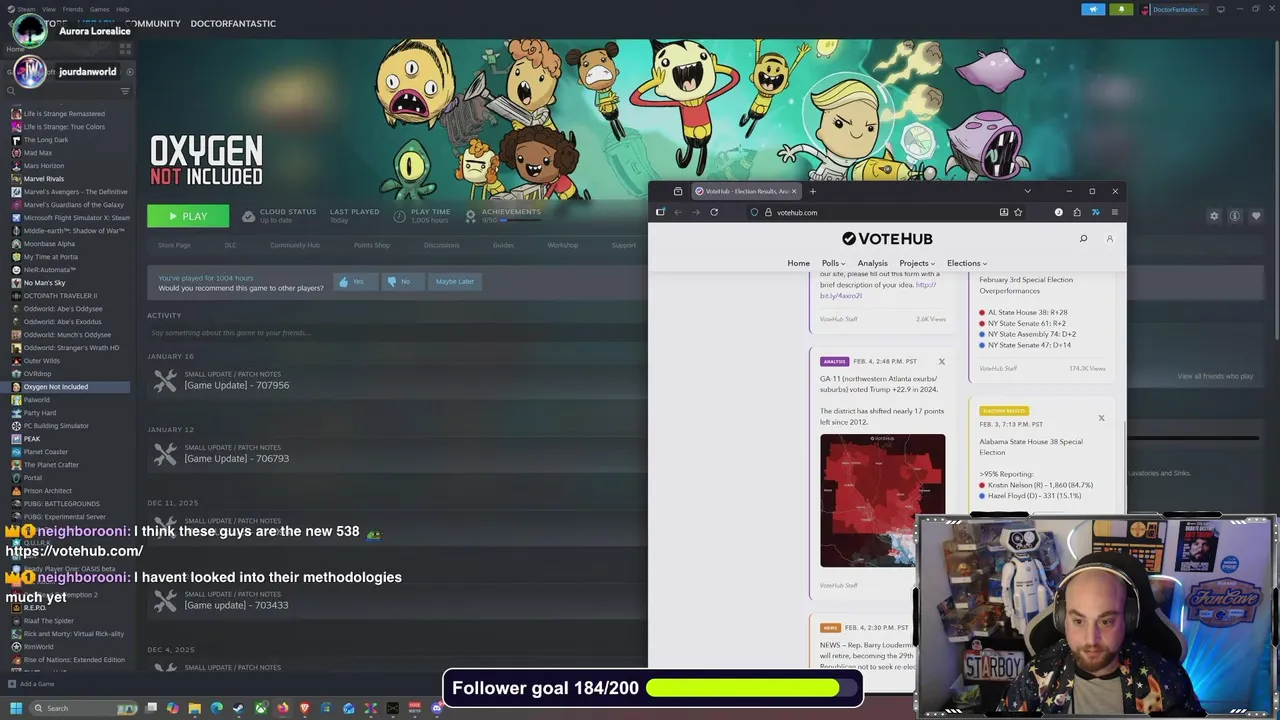This screenshot has width=1280, height=720.
Task: Click Firefox sidebar toggle icon
Action: click(660, 212)
